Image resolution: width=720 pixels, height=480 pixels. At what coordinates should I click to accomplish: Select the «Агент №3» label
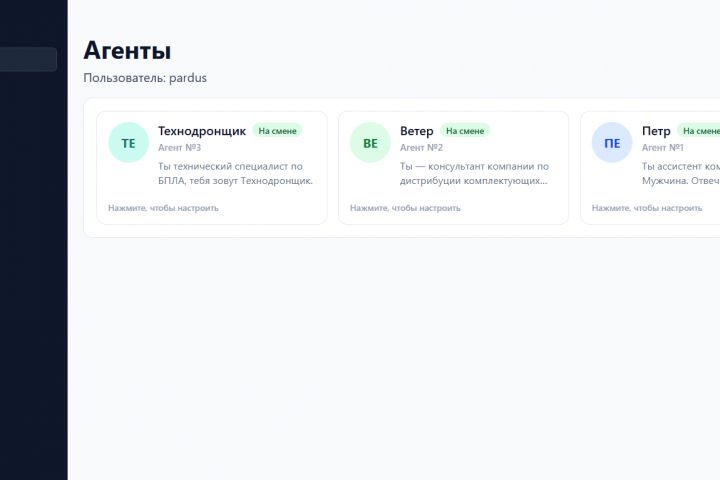point(180,147)
